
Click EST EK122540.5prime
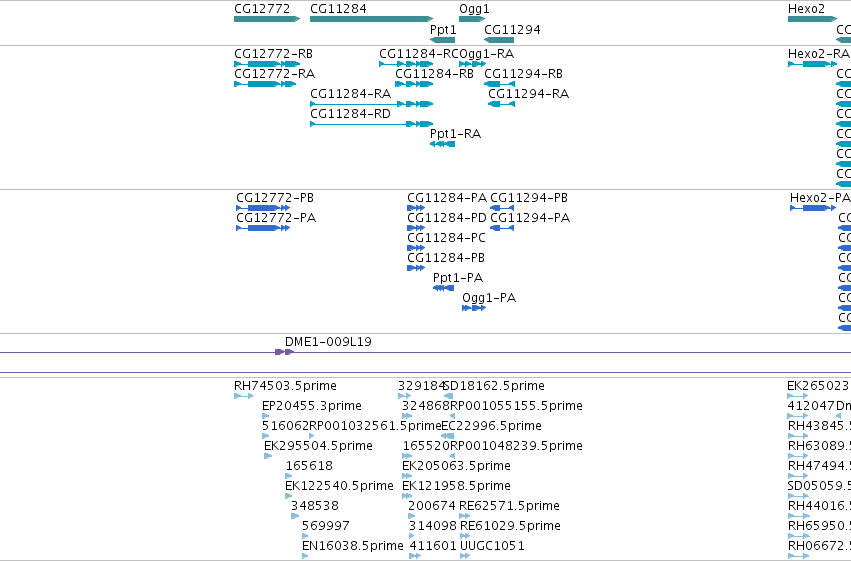point(289,496)
